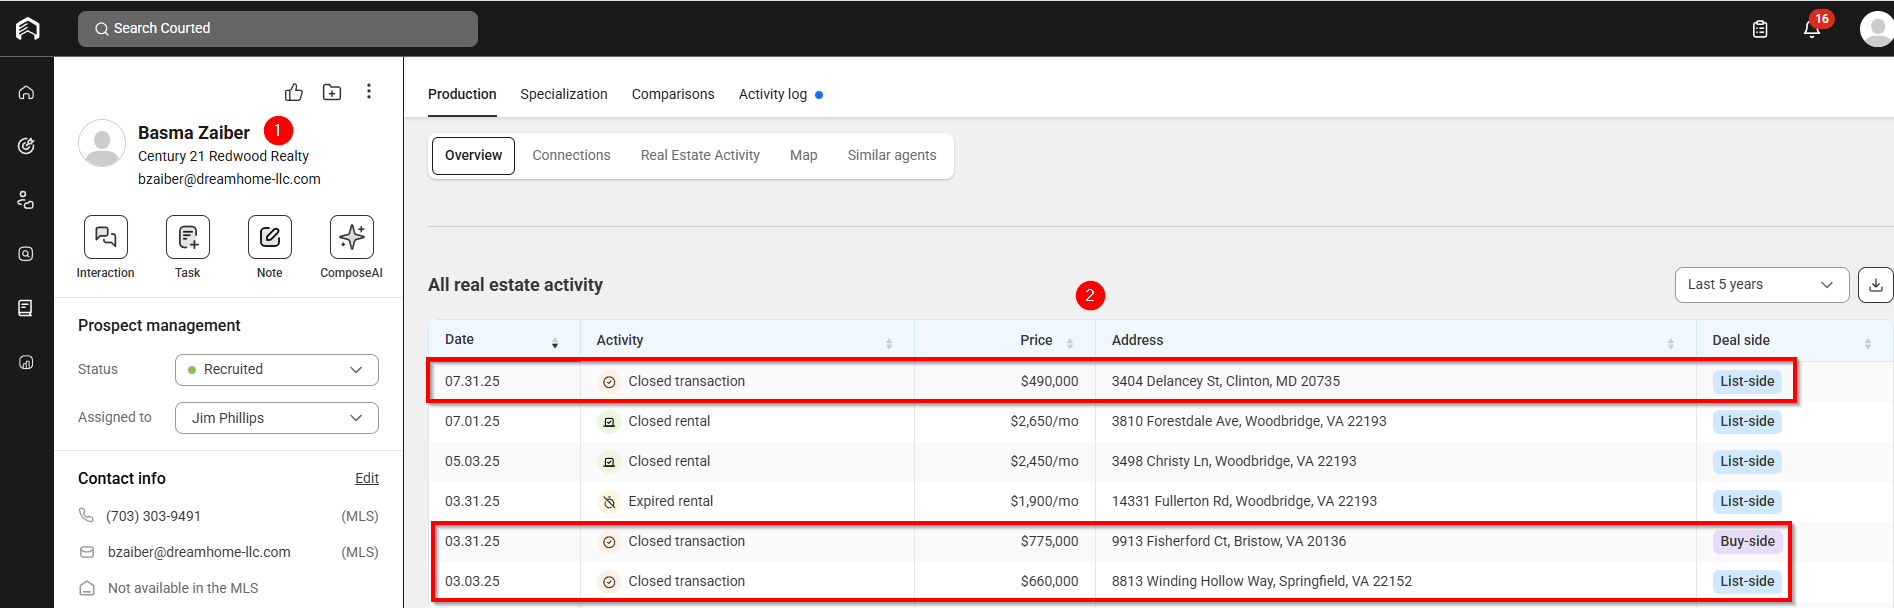The height and width of the screenshot is (608, 1894).
Task: Open the book notes sidebar icon
Action: pyautogui.click(x=27, y=308)
